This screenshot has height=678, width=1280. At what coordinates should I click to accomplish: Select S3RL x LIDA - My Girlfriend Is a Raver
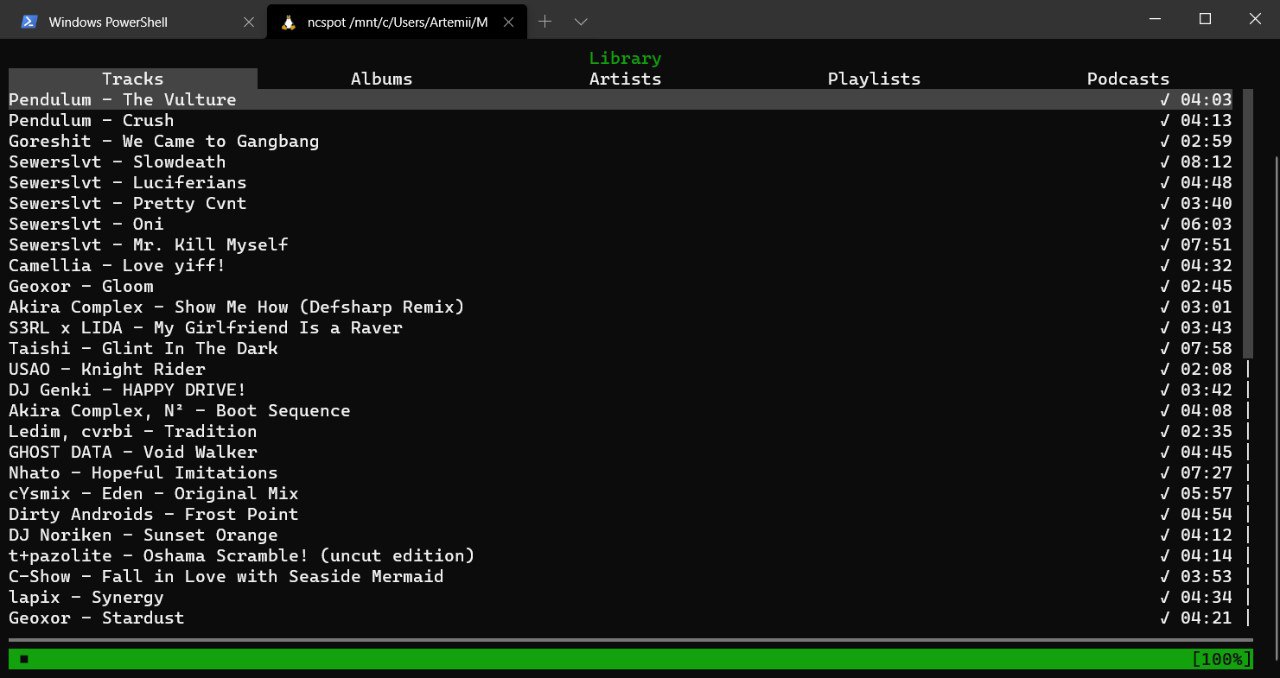[x=620, y=328]
